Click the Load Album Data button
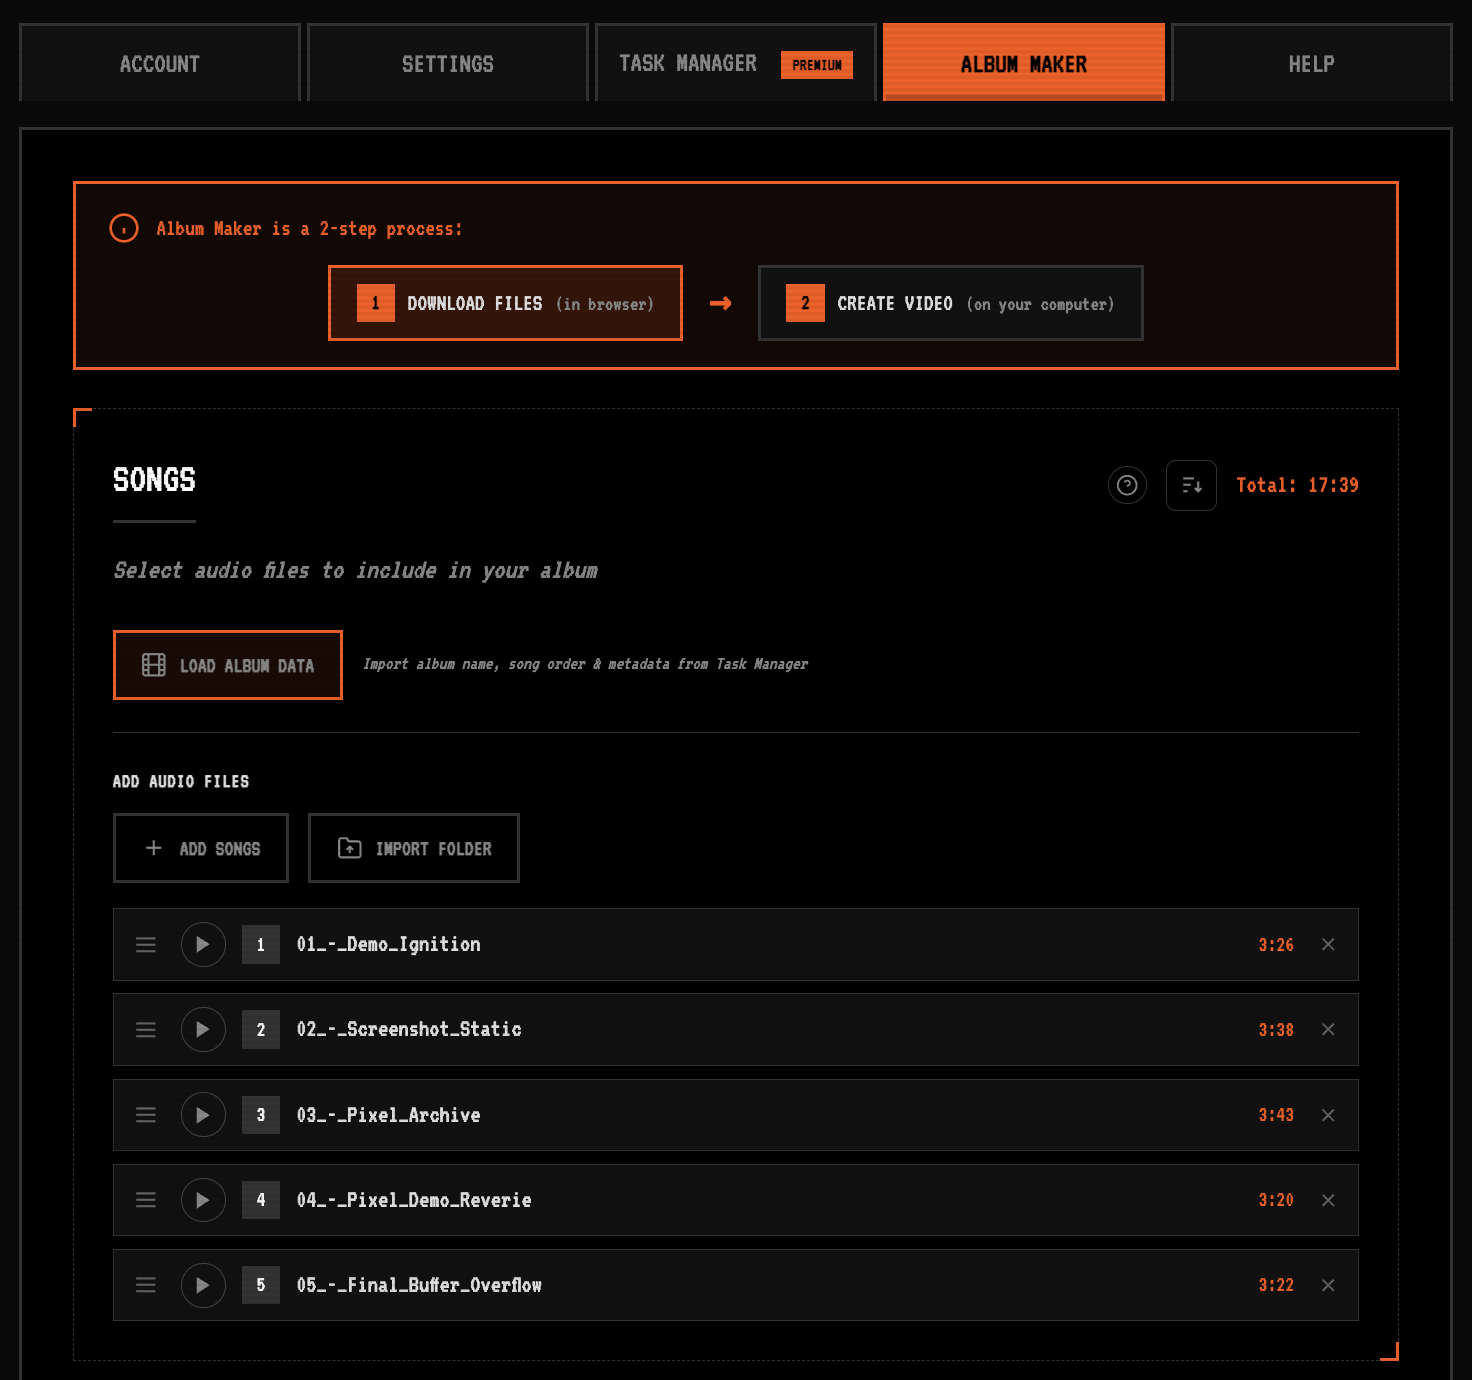Image resolution: width=1472 pixels, height=1380 pixels. pyautogui.click(x=227, y=665)
